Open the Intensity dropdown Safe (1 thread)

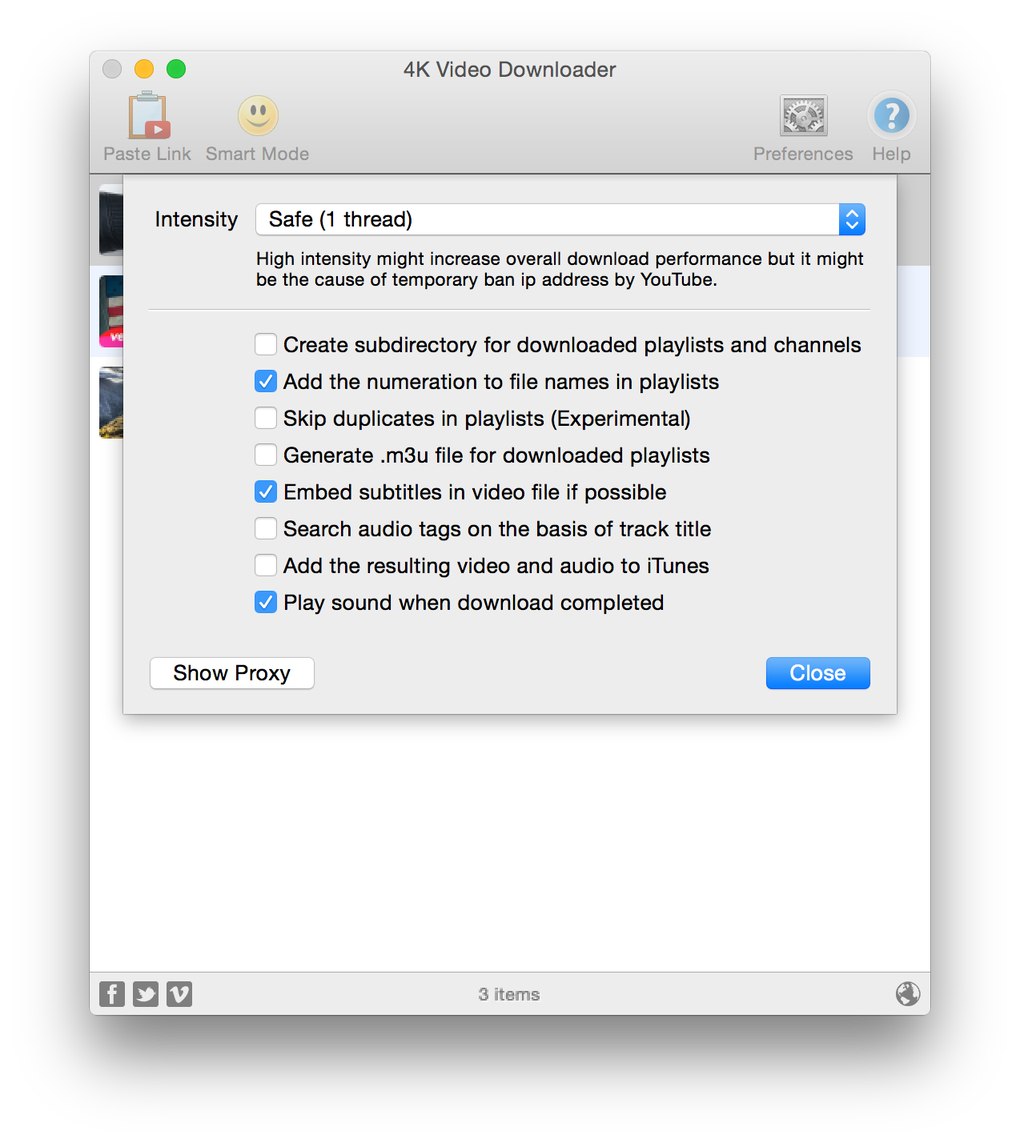click(560, 219)
